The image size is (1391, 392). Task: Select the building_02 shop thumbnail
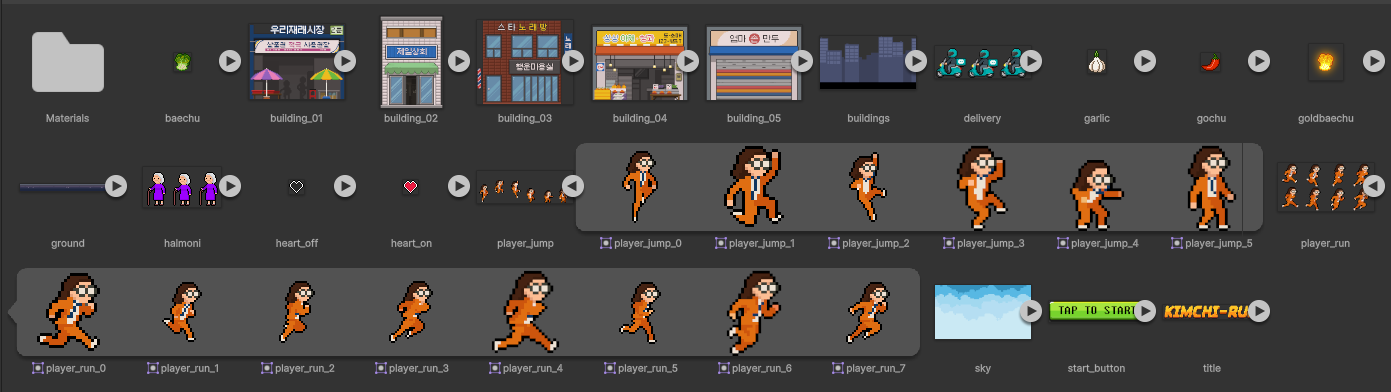tap(411, 62)
